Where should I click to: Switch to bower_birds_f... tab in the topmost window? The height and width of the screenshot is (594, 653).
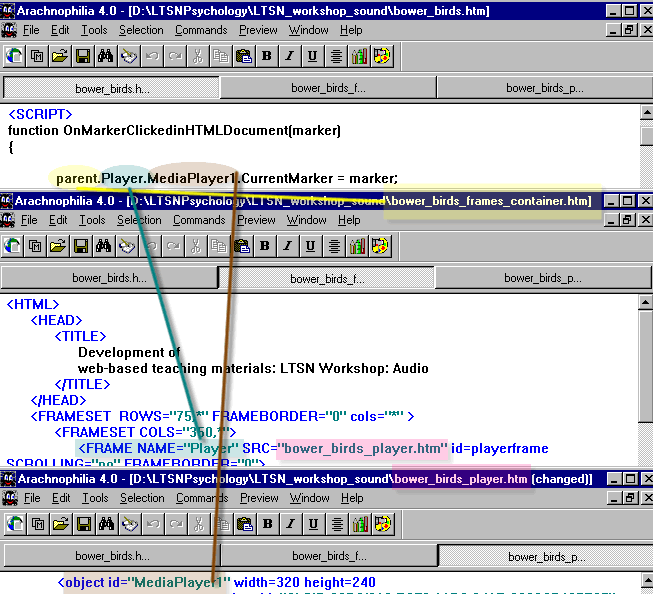(328, 88)
